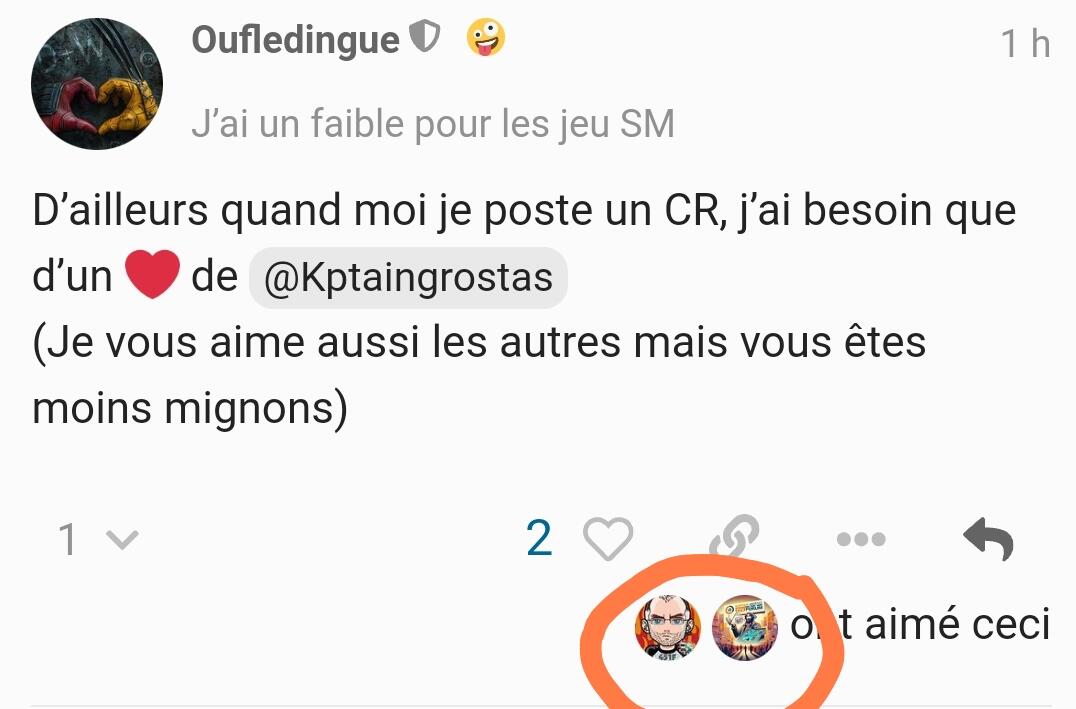Open the bald bearded liker's avatar
The width and height of the screenshot is (1076, 709).
pos(668,627)
